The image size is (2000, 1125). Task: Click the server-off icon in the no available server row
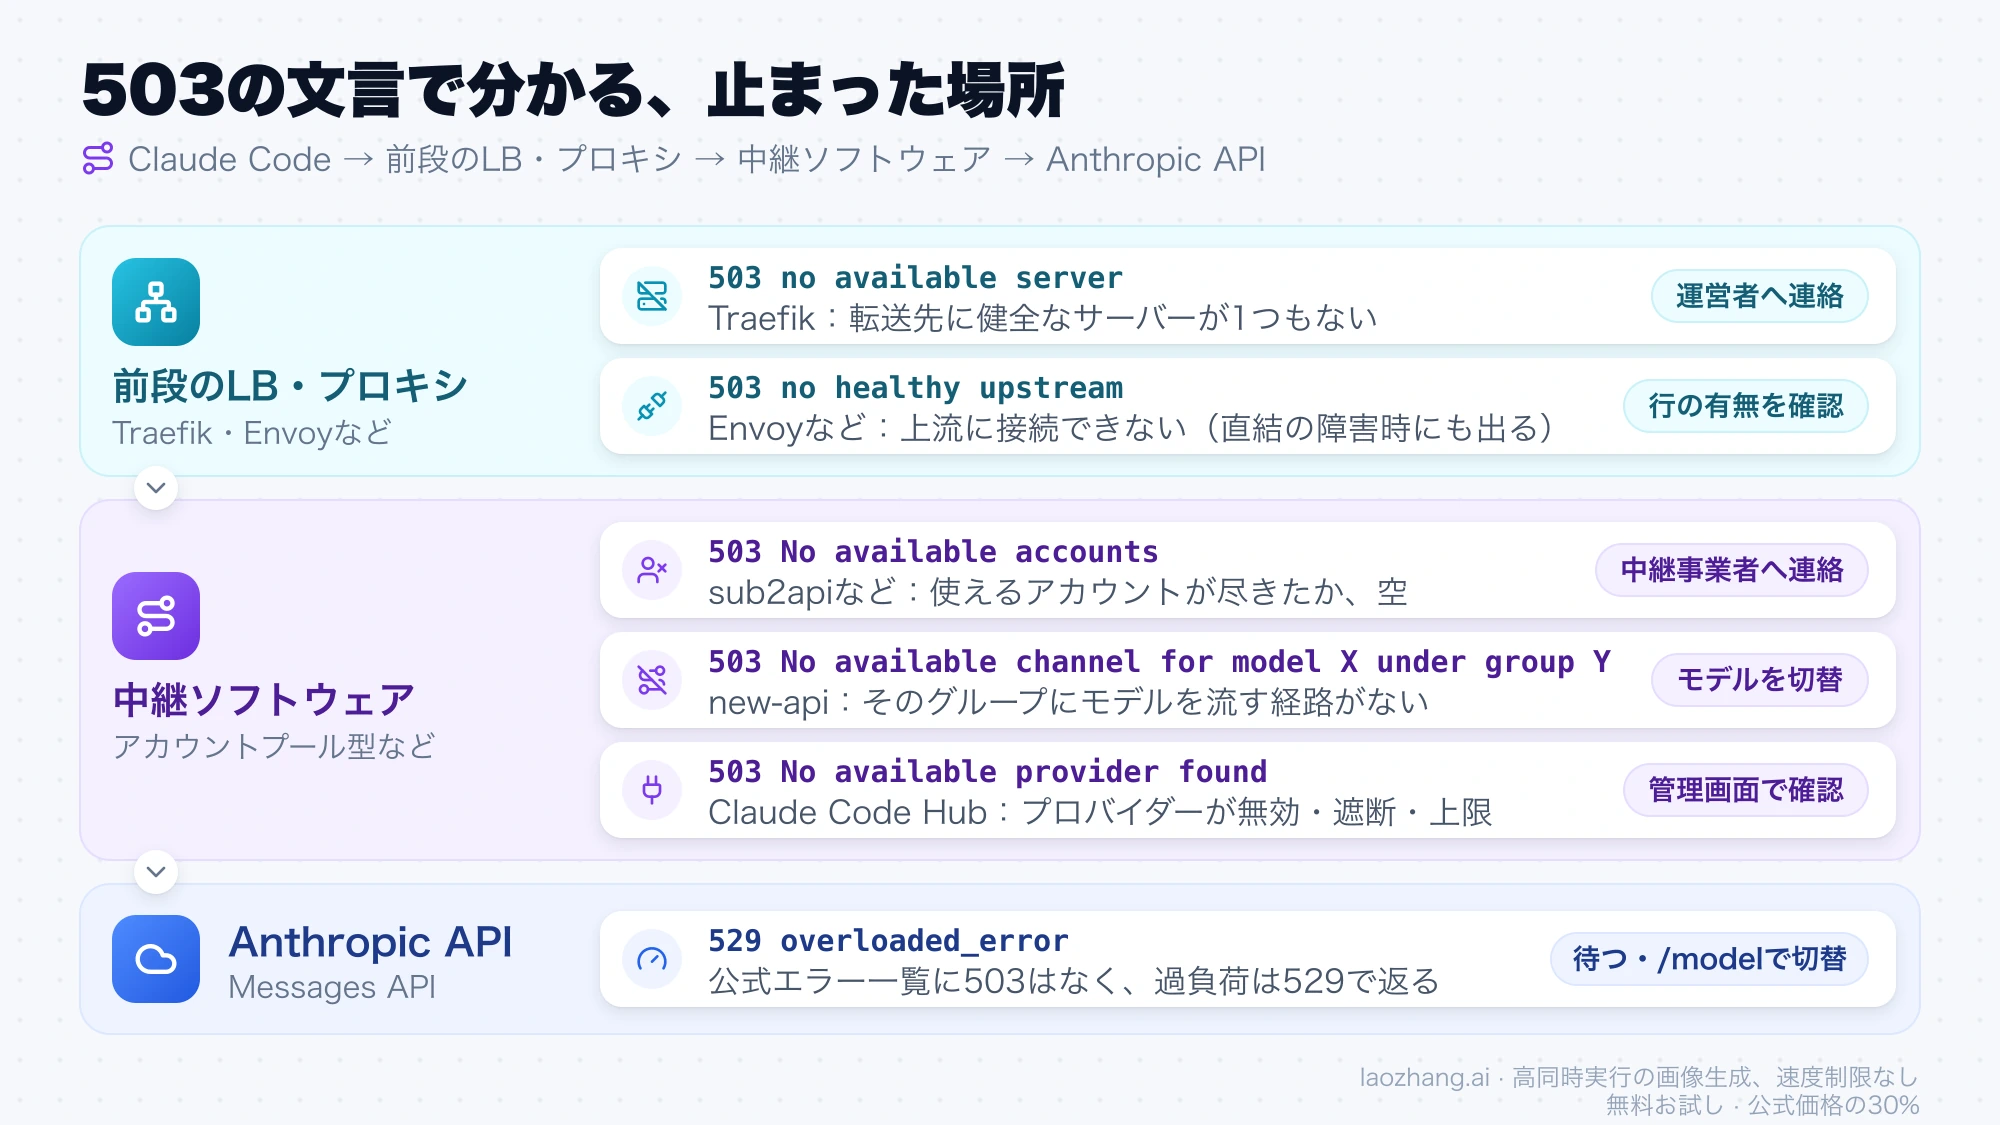(652, 296)
